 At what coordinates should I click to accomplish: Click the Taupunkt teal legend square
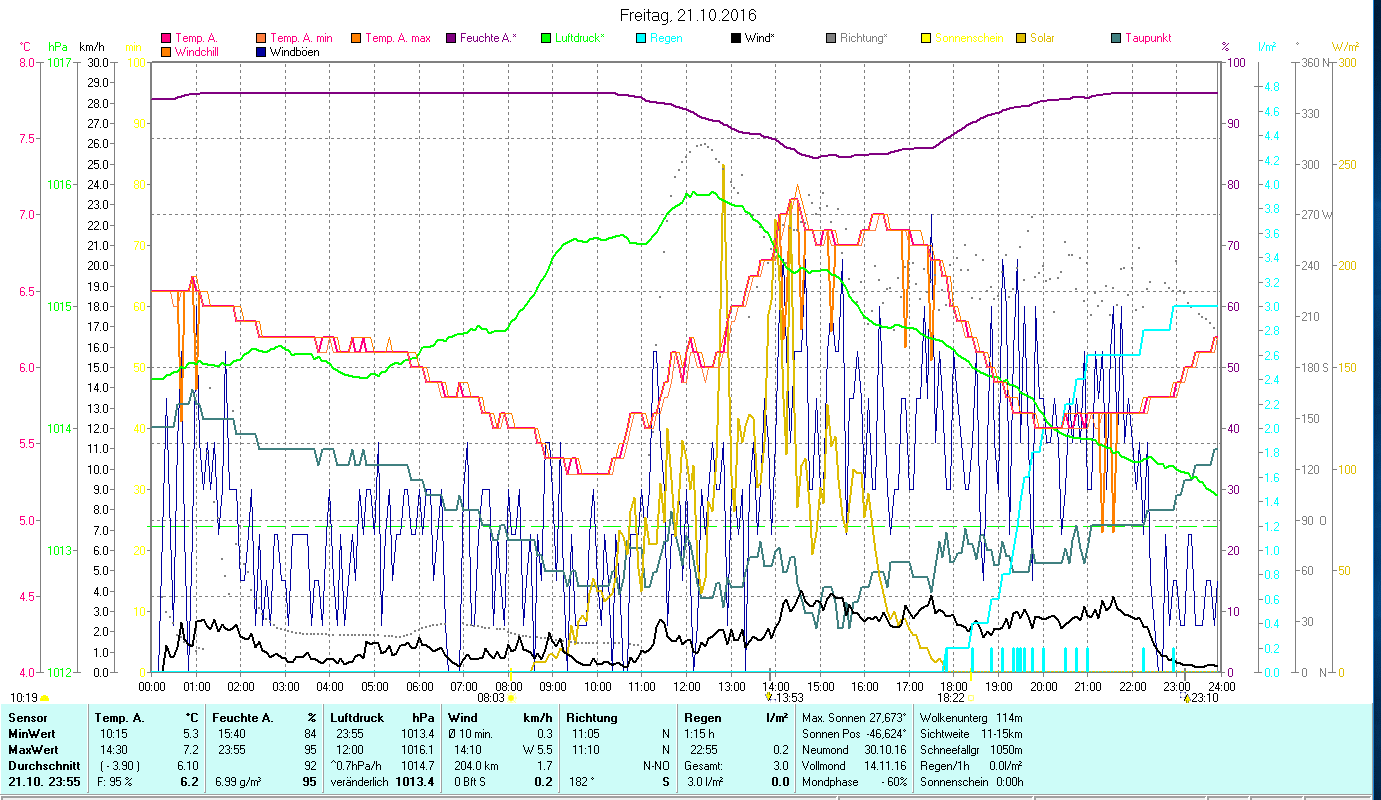coord(1116,39)
